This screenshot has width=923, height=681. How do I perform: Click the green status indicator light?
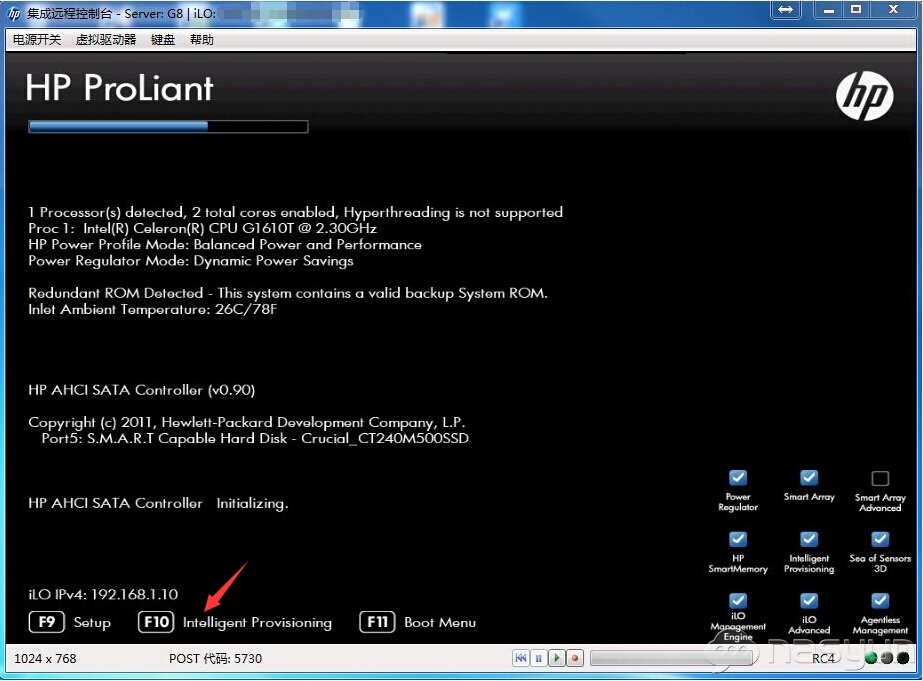pos(871,658)
